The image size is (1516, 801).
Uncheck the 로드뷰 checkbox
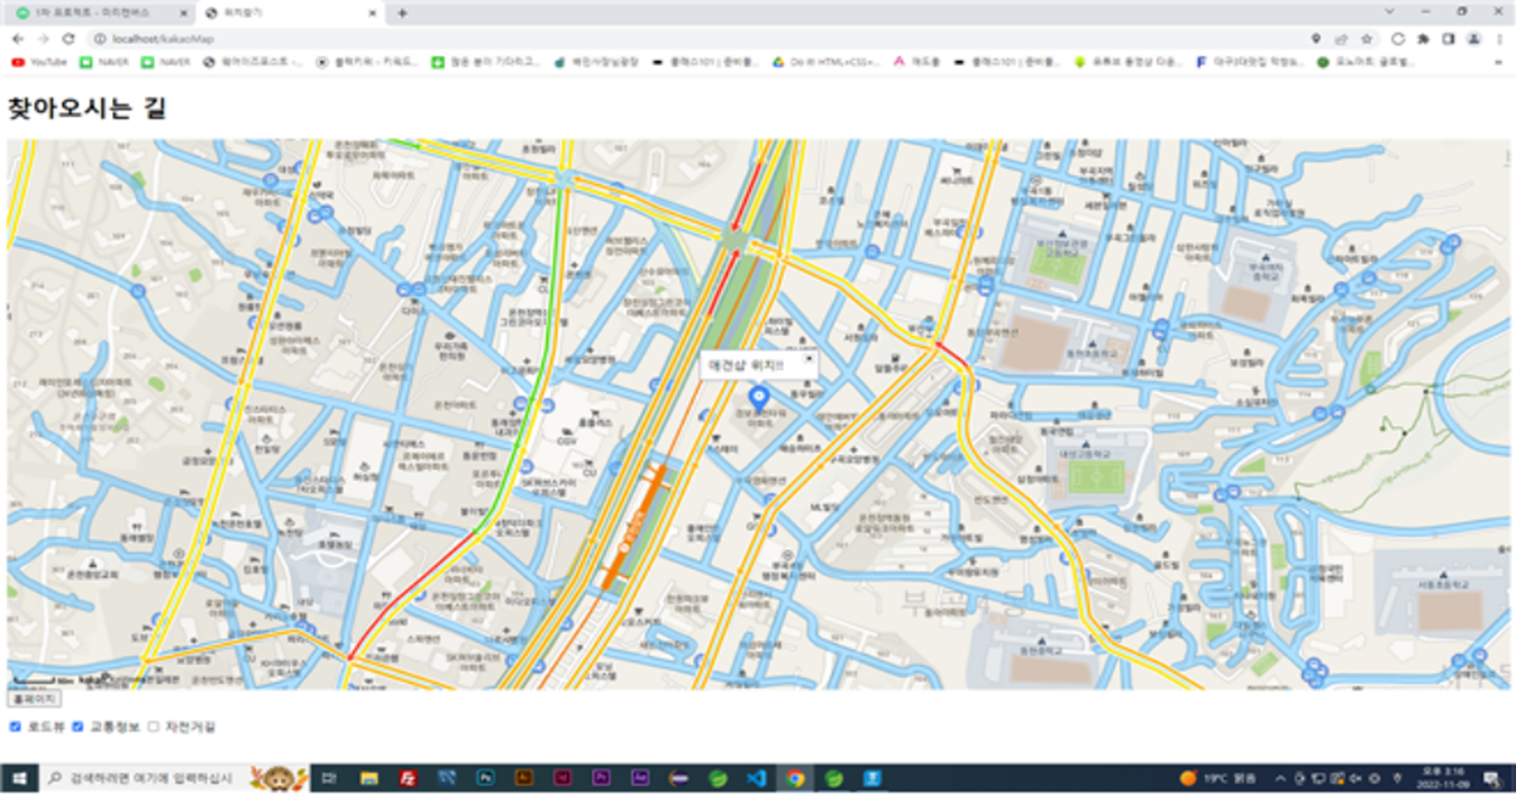point(15,727)
